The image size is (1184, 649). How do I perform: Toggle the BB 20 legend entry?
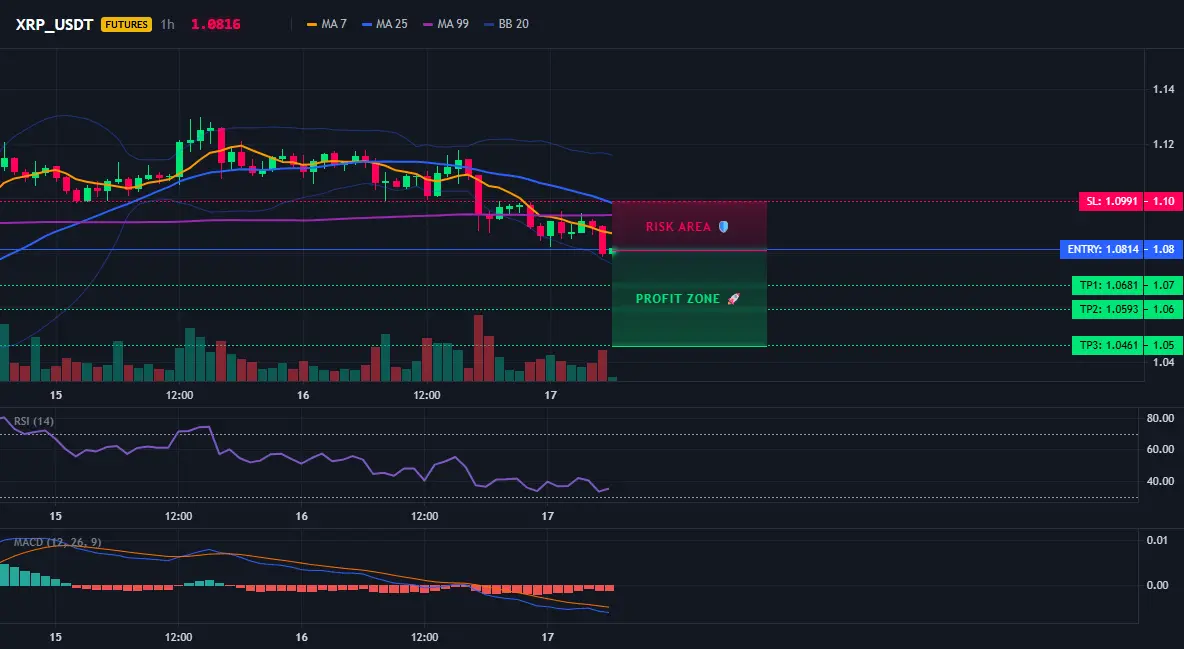(506, 24)
